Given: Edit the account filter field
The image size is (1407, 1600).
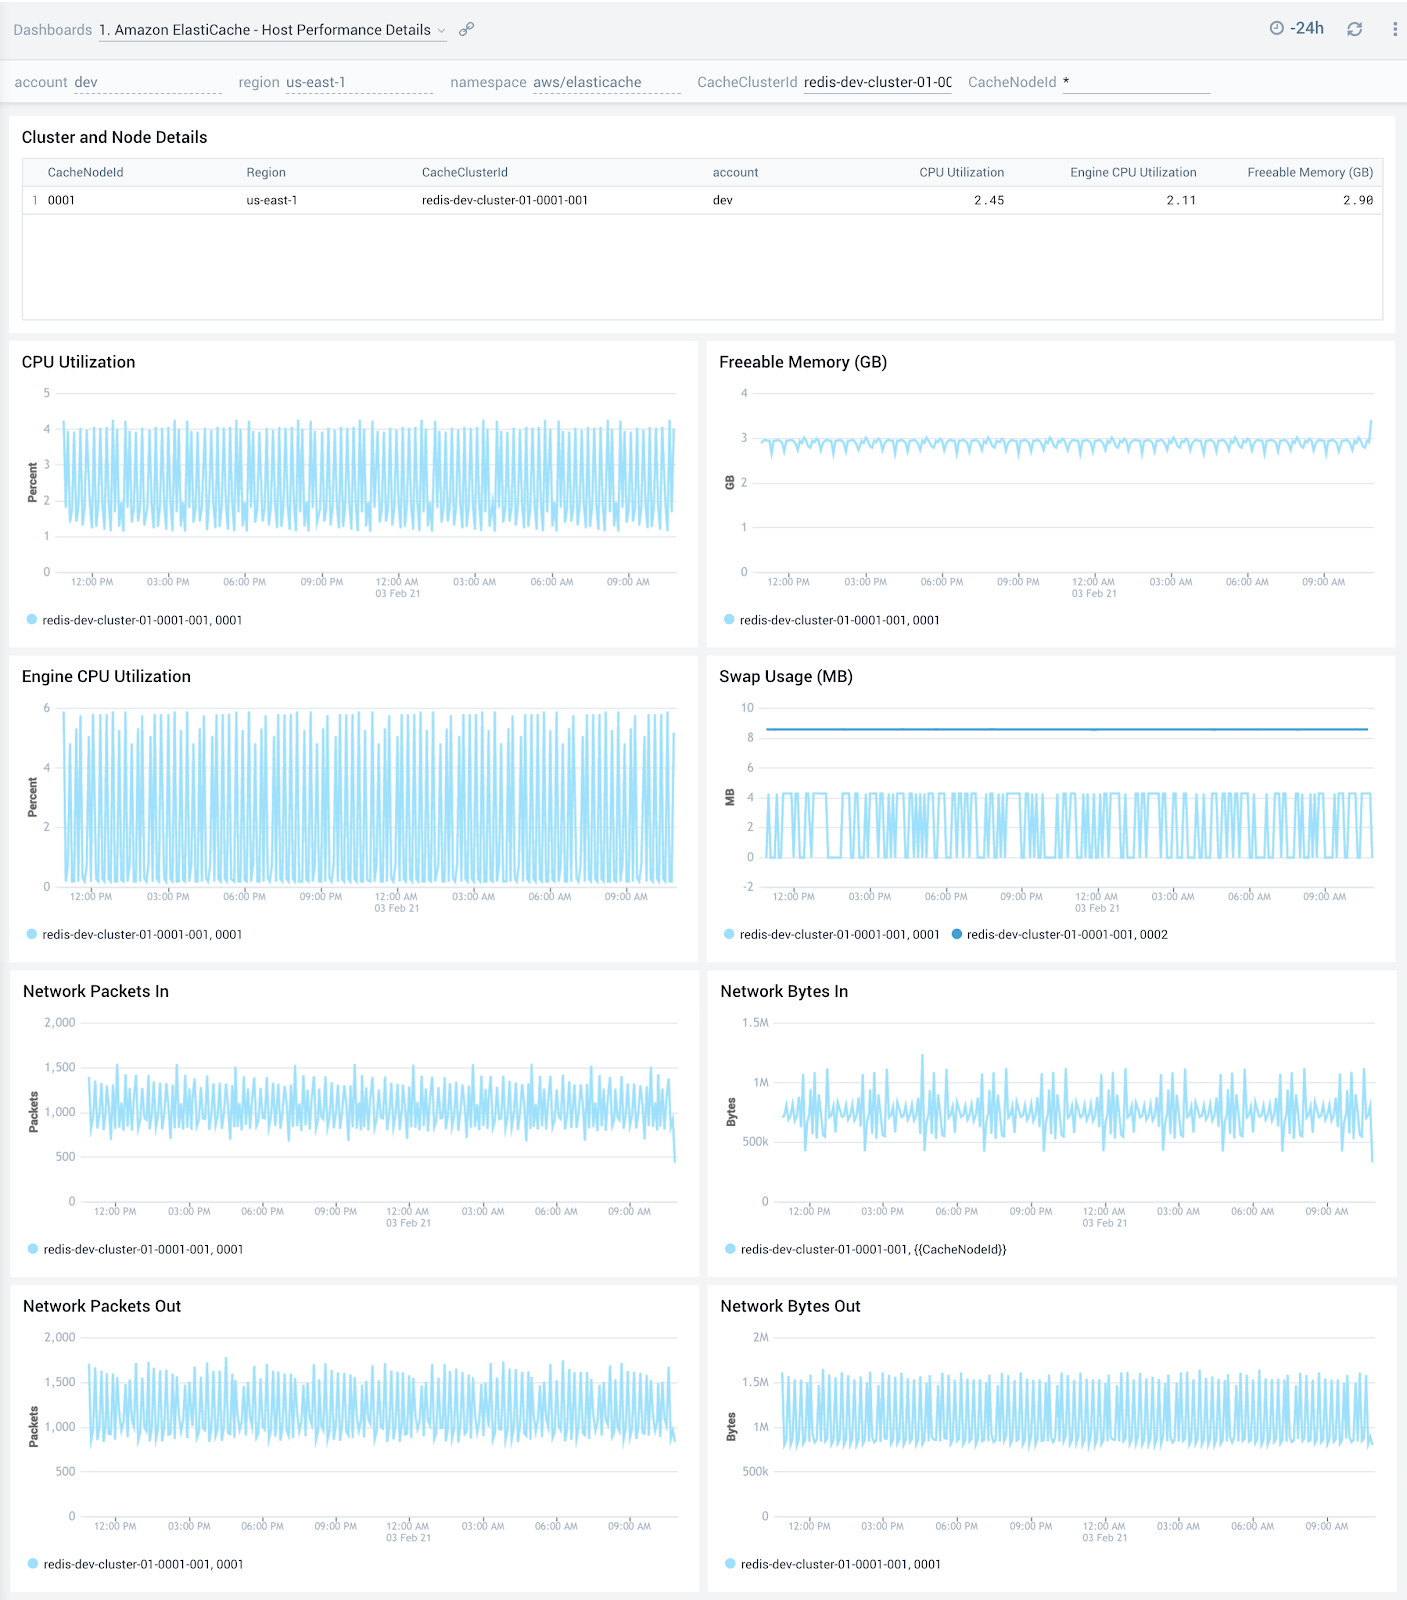Looking at the screenshot, I should tap(147, 82).
